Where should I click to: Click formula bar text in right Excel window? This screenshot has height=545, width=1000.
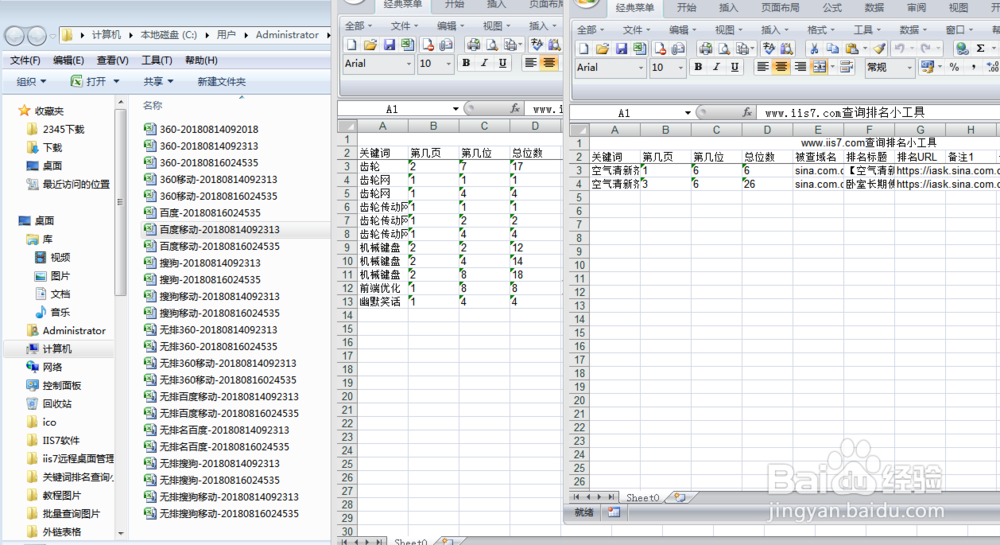tap(844, 113)
